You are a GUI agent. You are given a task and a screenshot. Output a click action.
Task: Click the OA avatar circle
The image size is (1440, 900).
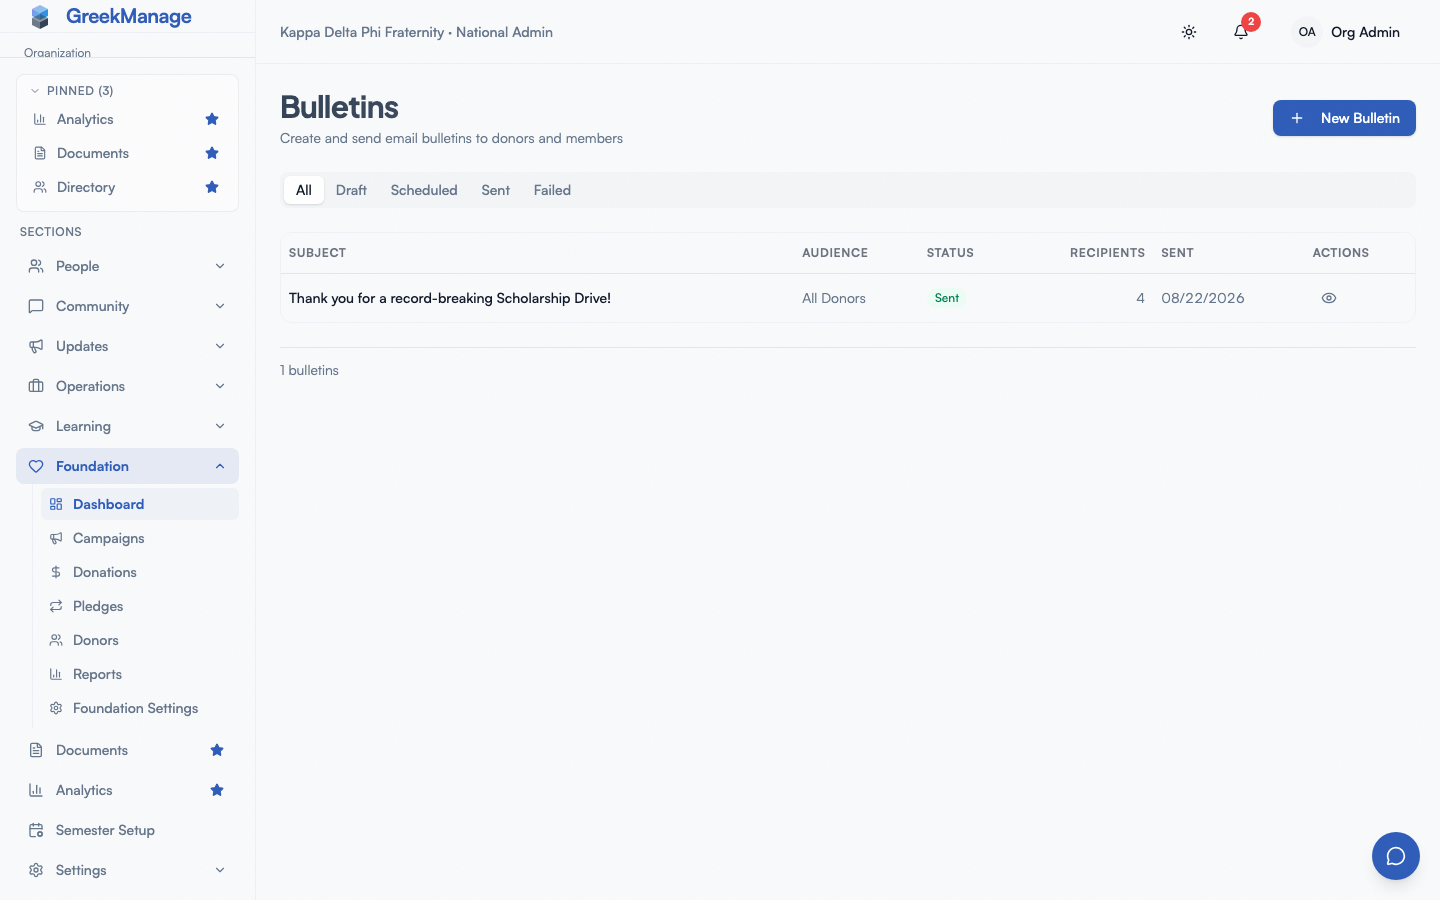click(1307, 32)
